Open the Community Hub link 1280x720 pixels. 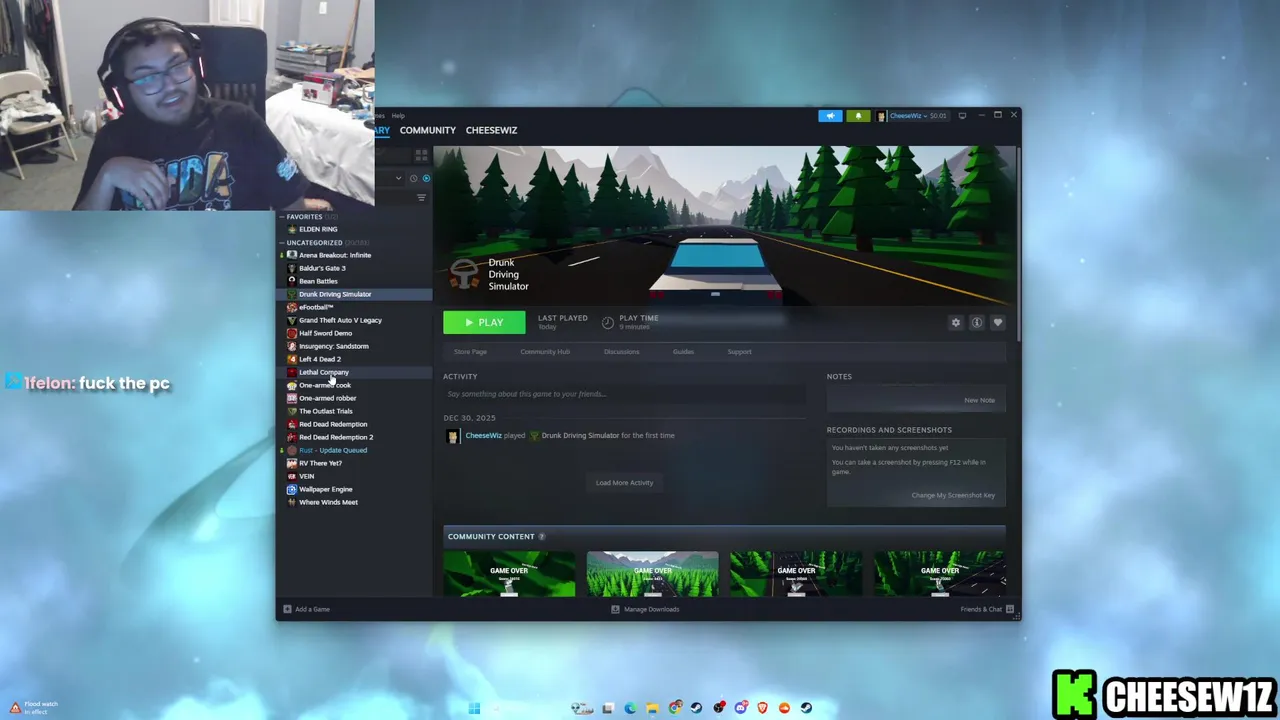coord(545,352)
